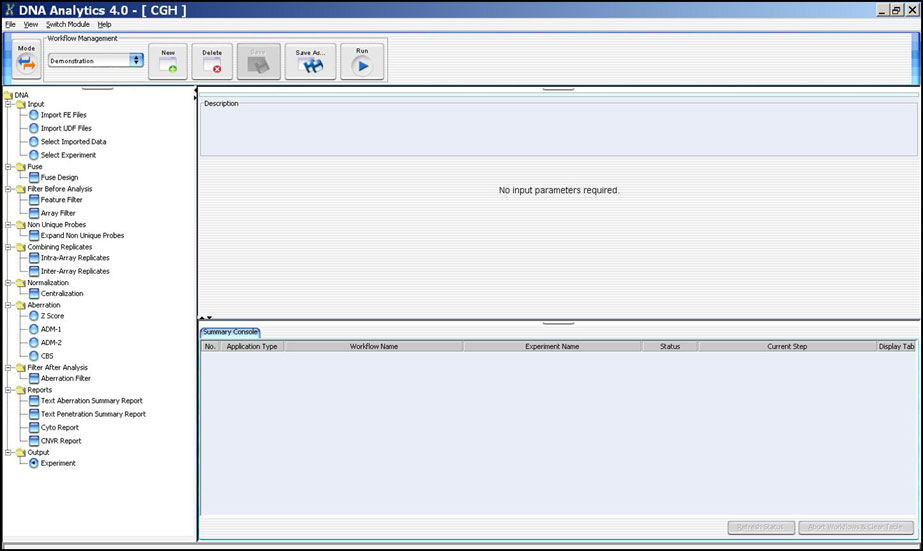Click the Workflow Name column header
The image size is (923, 551).
pos(374,347)
